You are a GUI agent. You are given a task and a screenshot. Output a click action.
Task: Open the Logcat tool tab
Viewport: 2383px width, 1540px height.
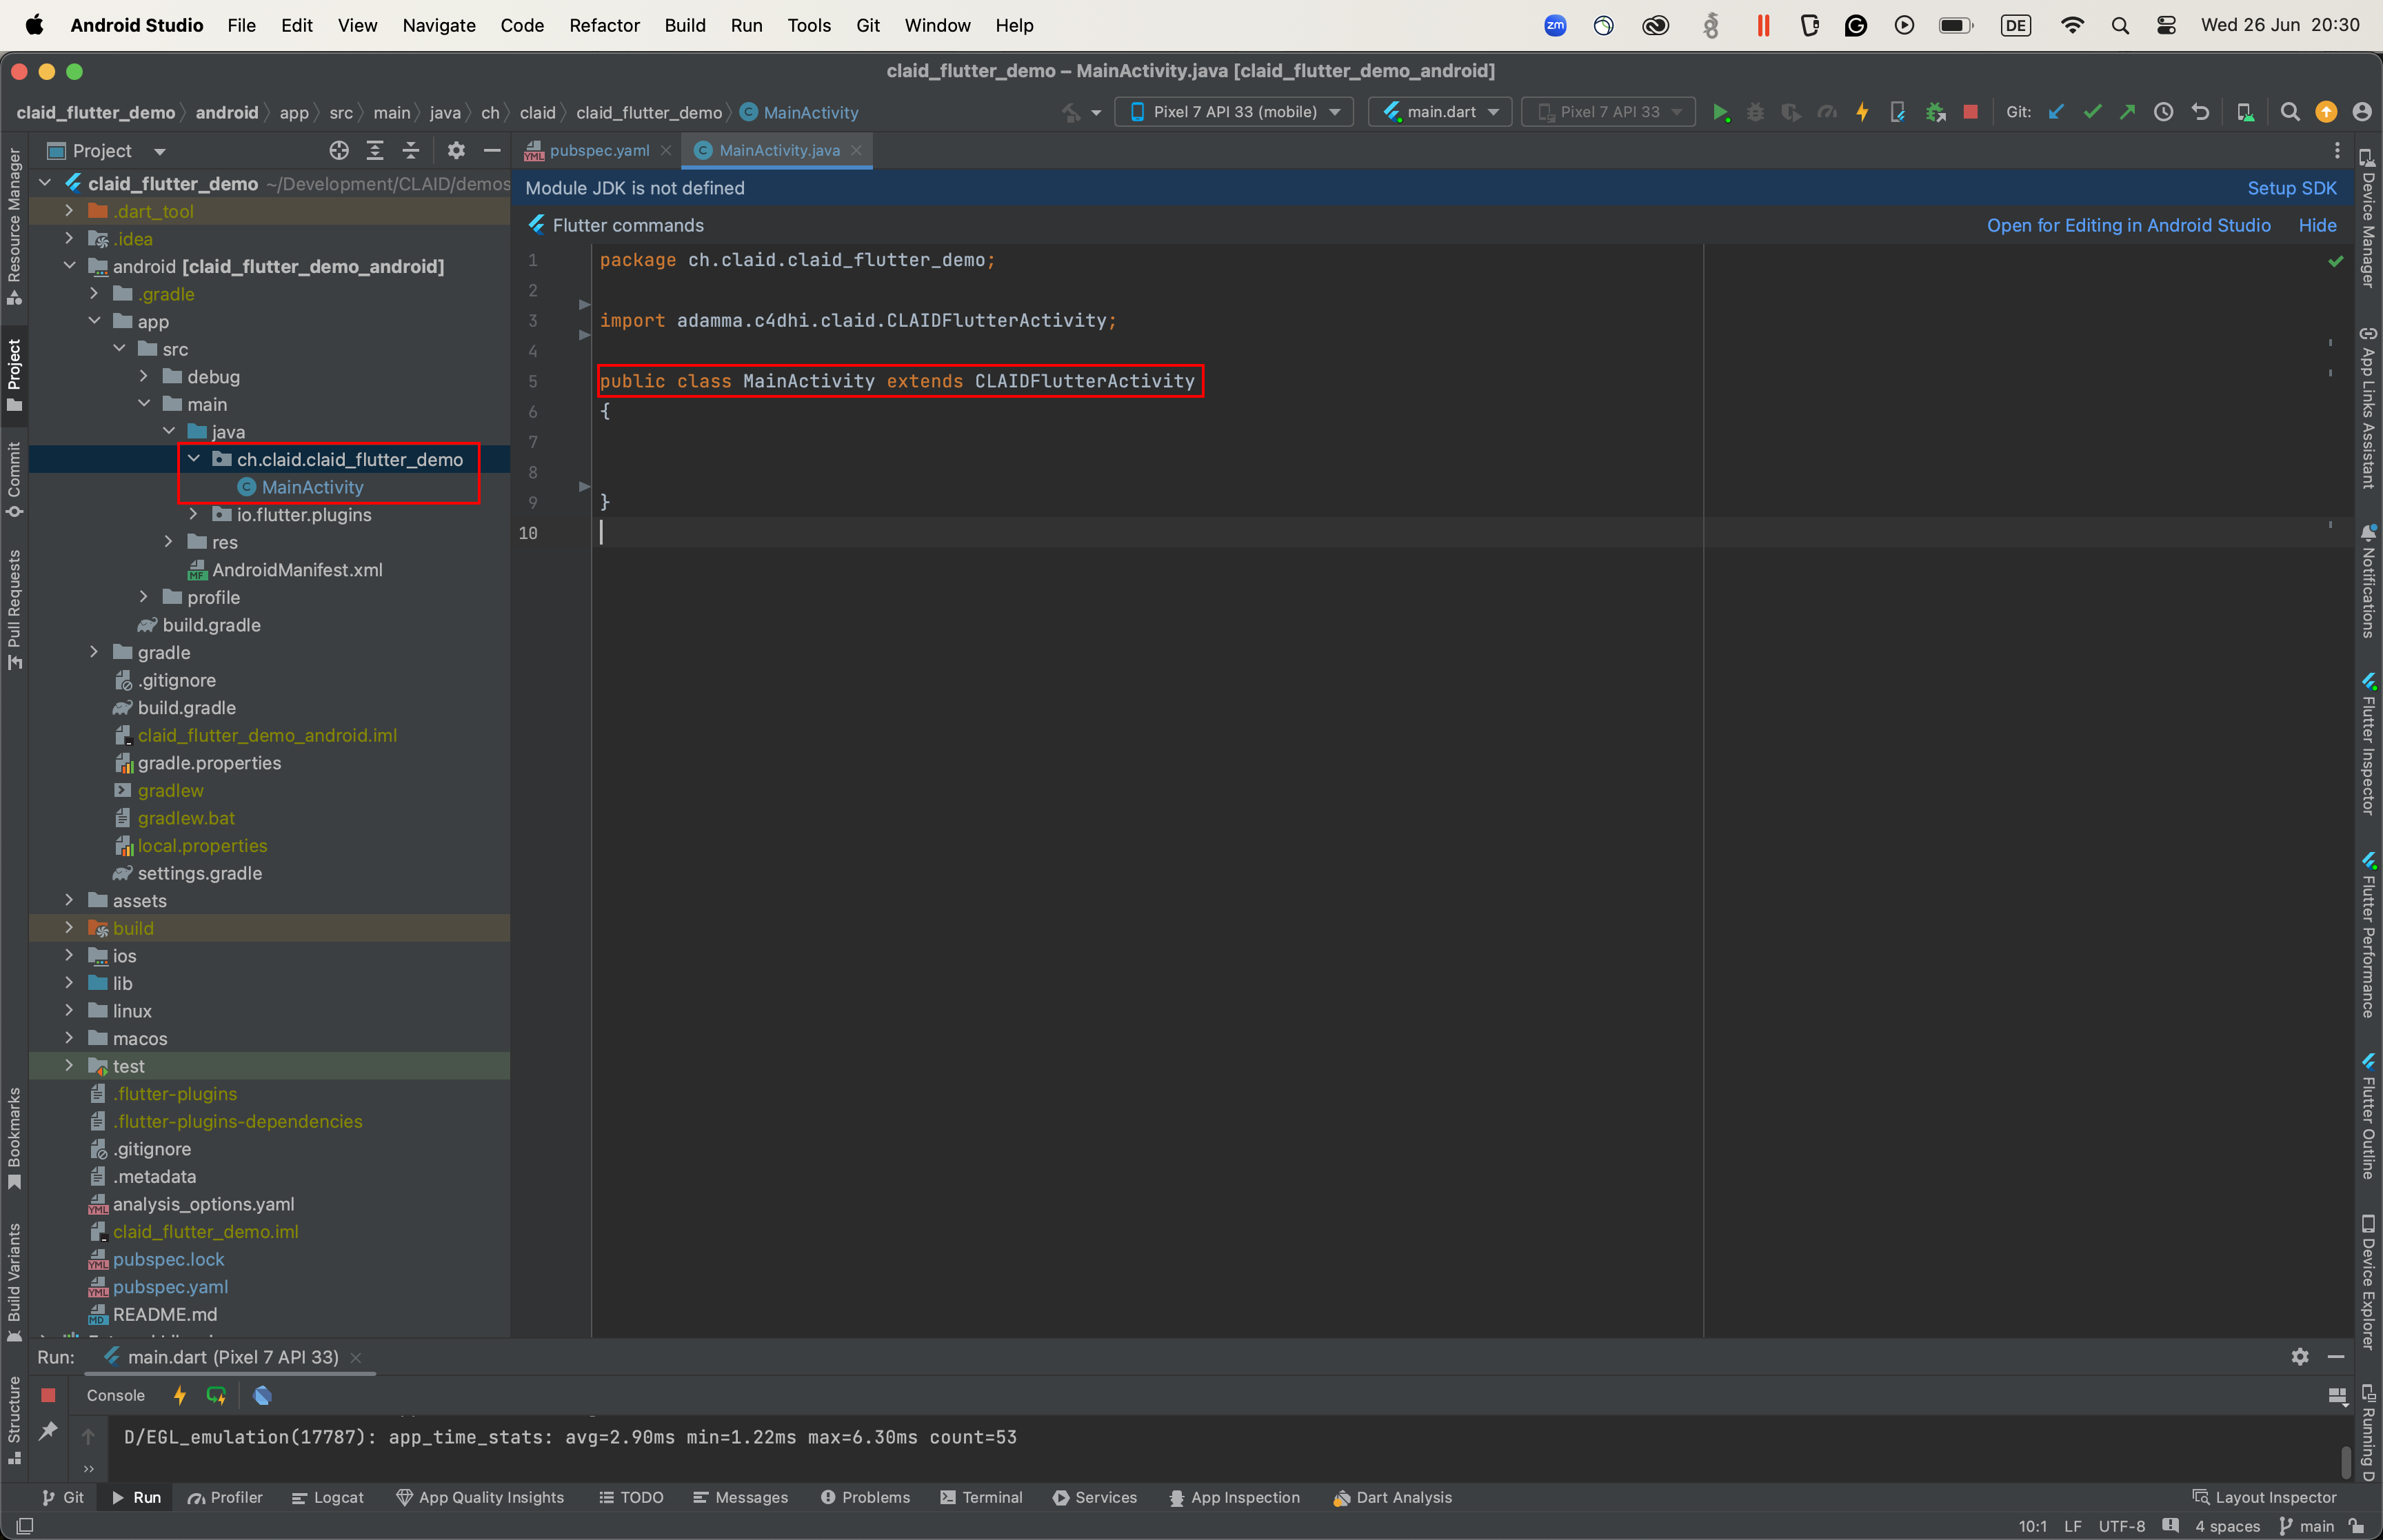327,1497
